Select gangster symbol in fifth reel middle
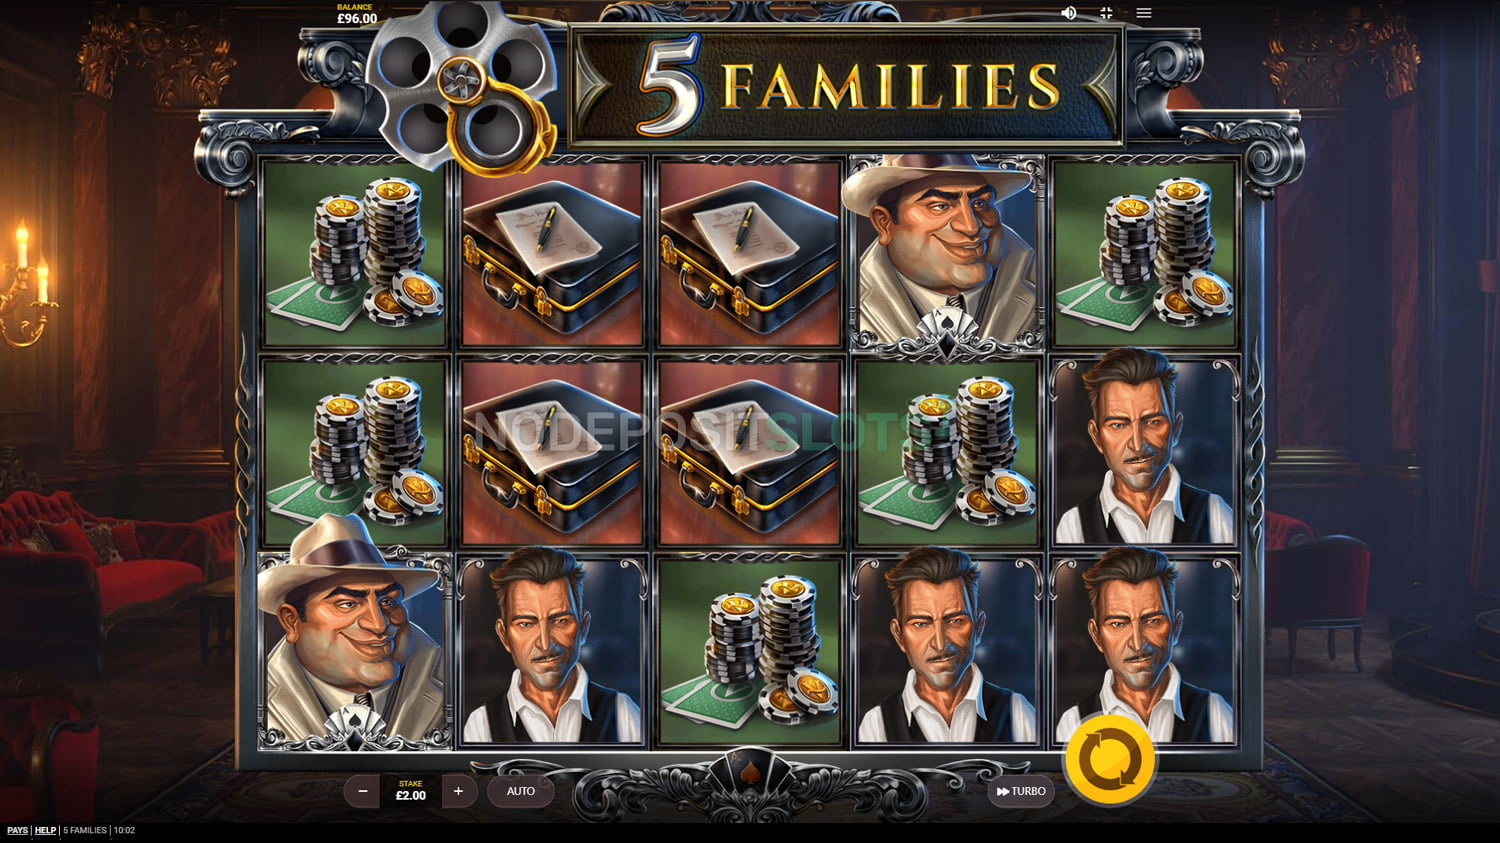This screenshot has width=1500, height=843. click(x=1145, y=452)
